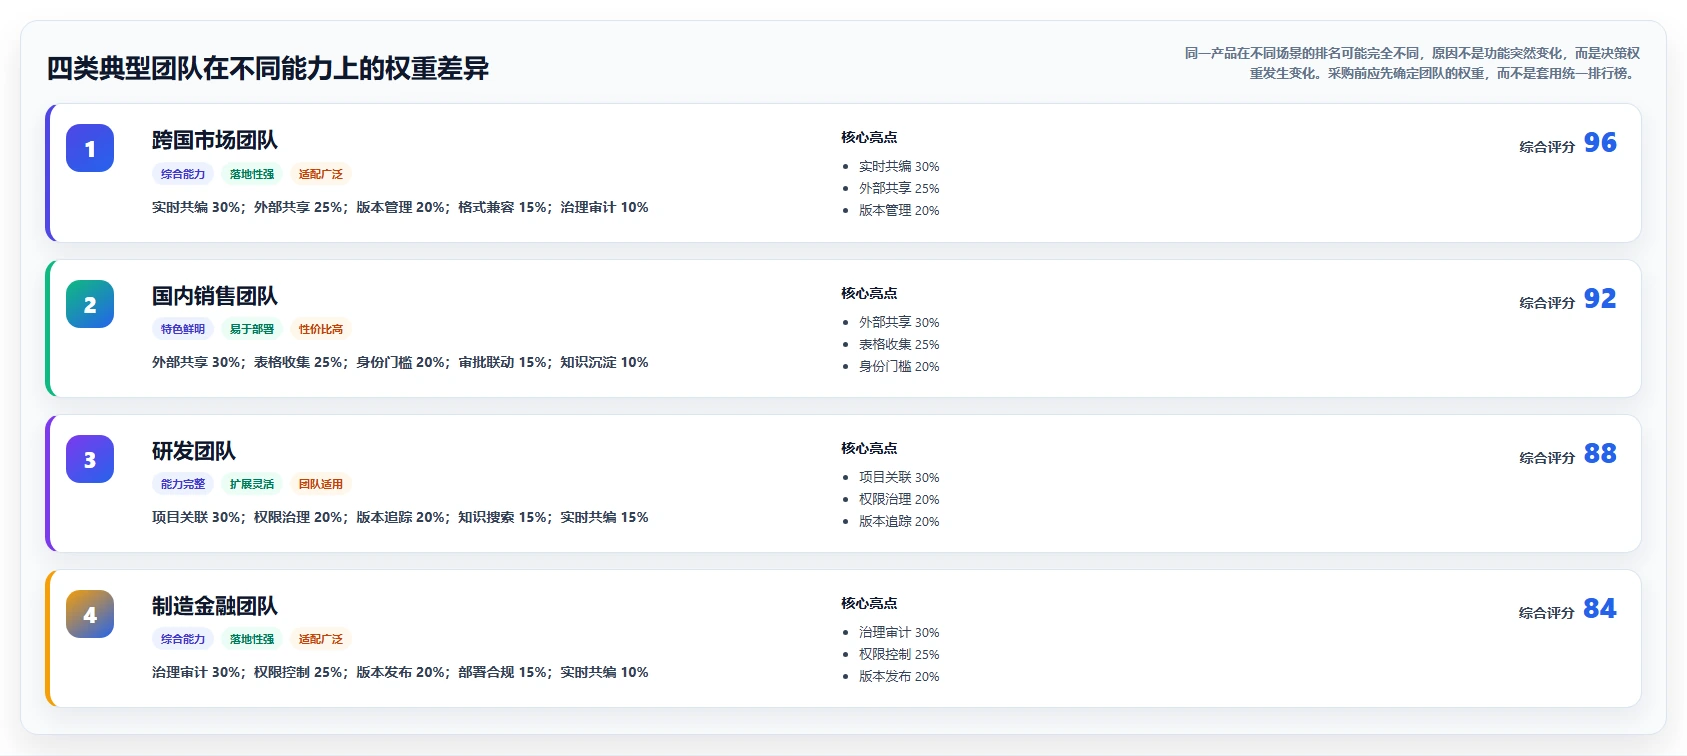This screenshot has height=756, width=1687.
Task: Click 综合评分 label beside score 88
Action: click(1547, 457)
